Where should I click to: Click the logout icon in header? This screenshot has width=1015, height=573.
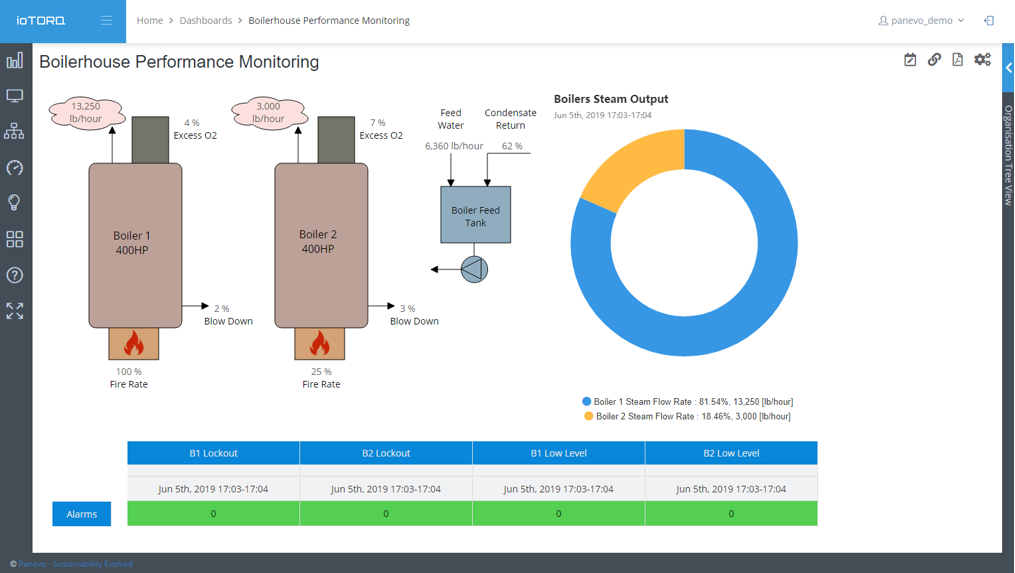coord(989,21)
